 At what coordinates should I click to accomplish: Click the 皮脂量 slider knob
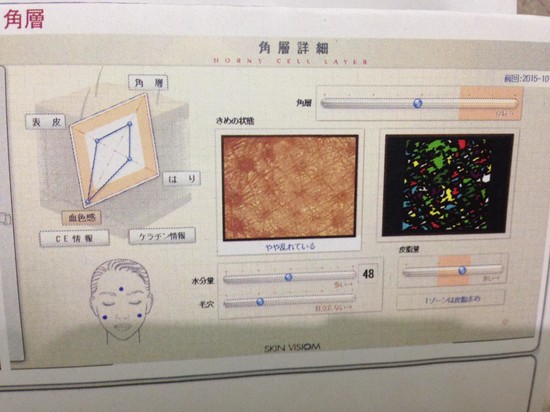tap(462, 270)
